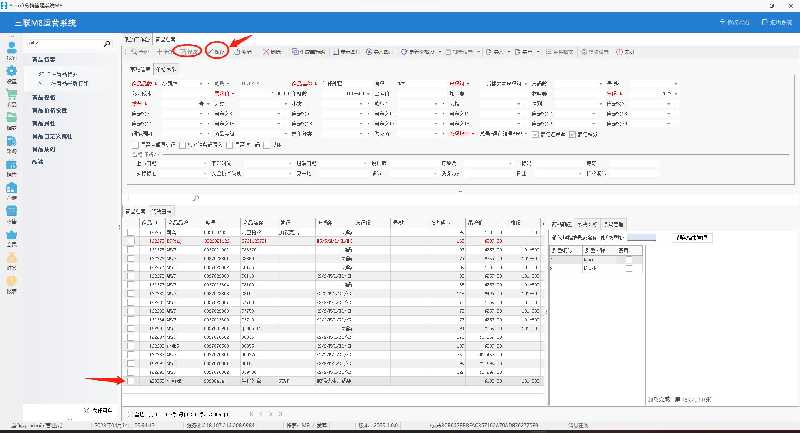Expand the export toolbar dropdown arrow

(x=540, y=51)
